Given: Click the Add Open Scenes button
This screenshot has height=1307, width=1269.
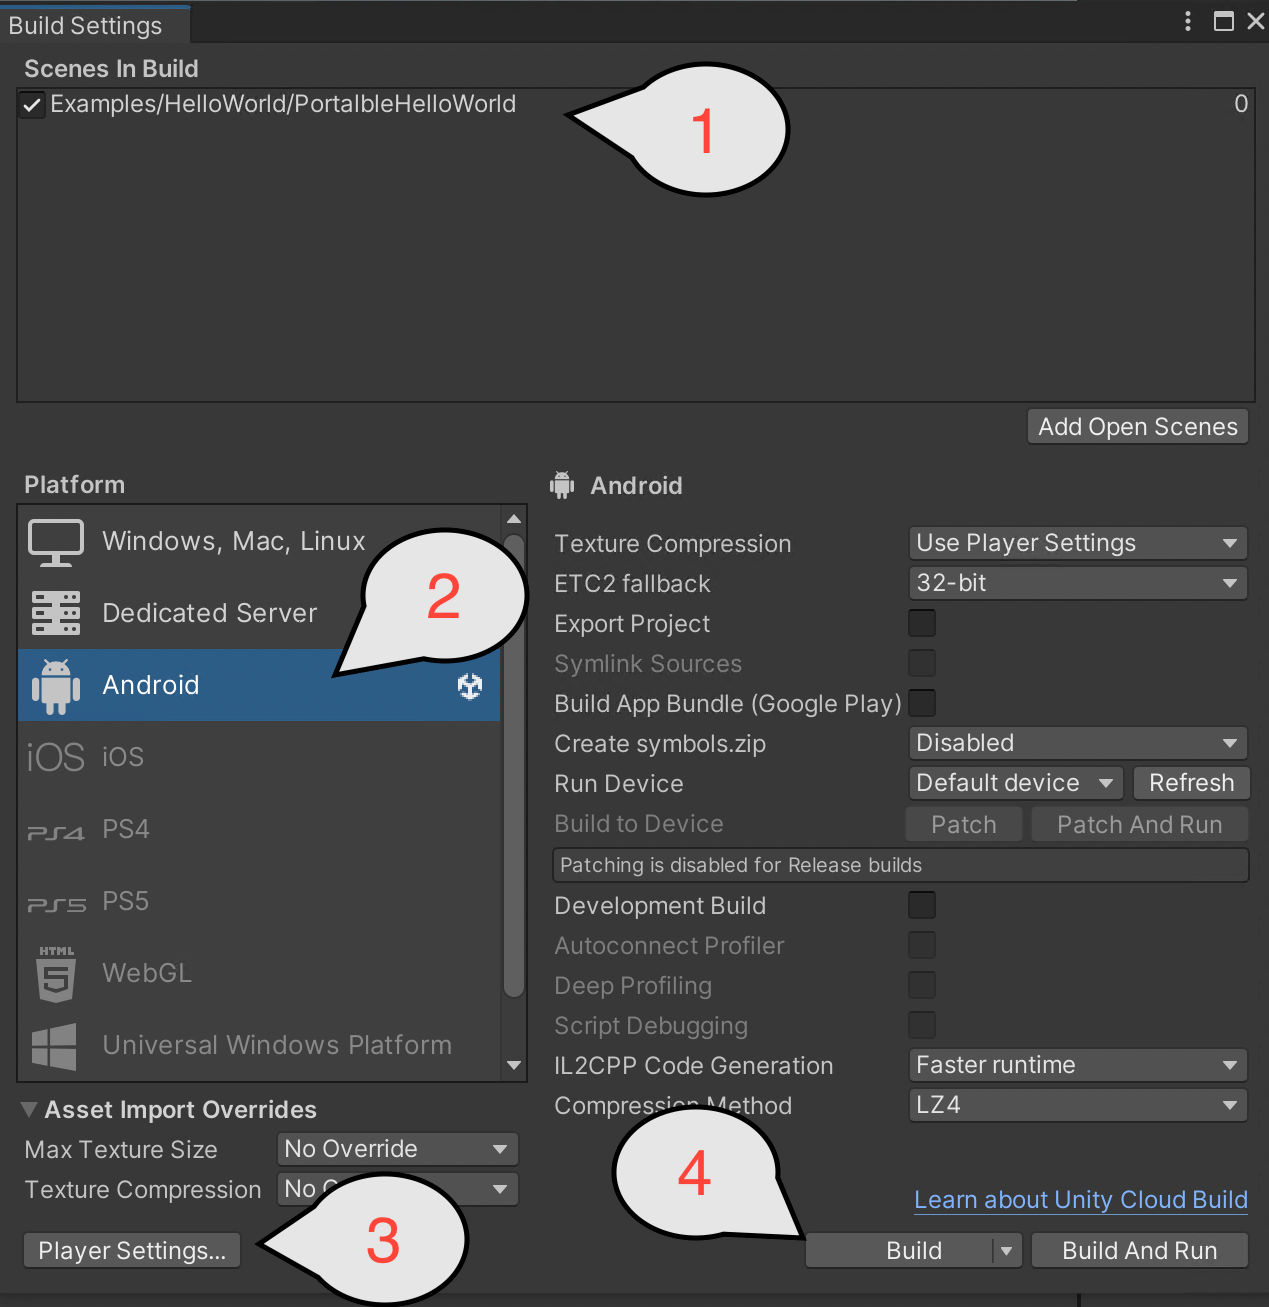Looking at the screenshot, I should [1138, 427].
